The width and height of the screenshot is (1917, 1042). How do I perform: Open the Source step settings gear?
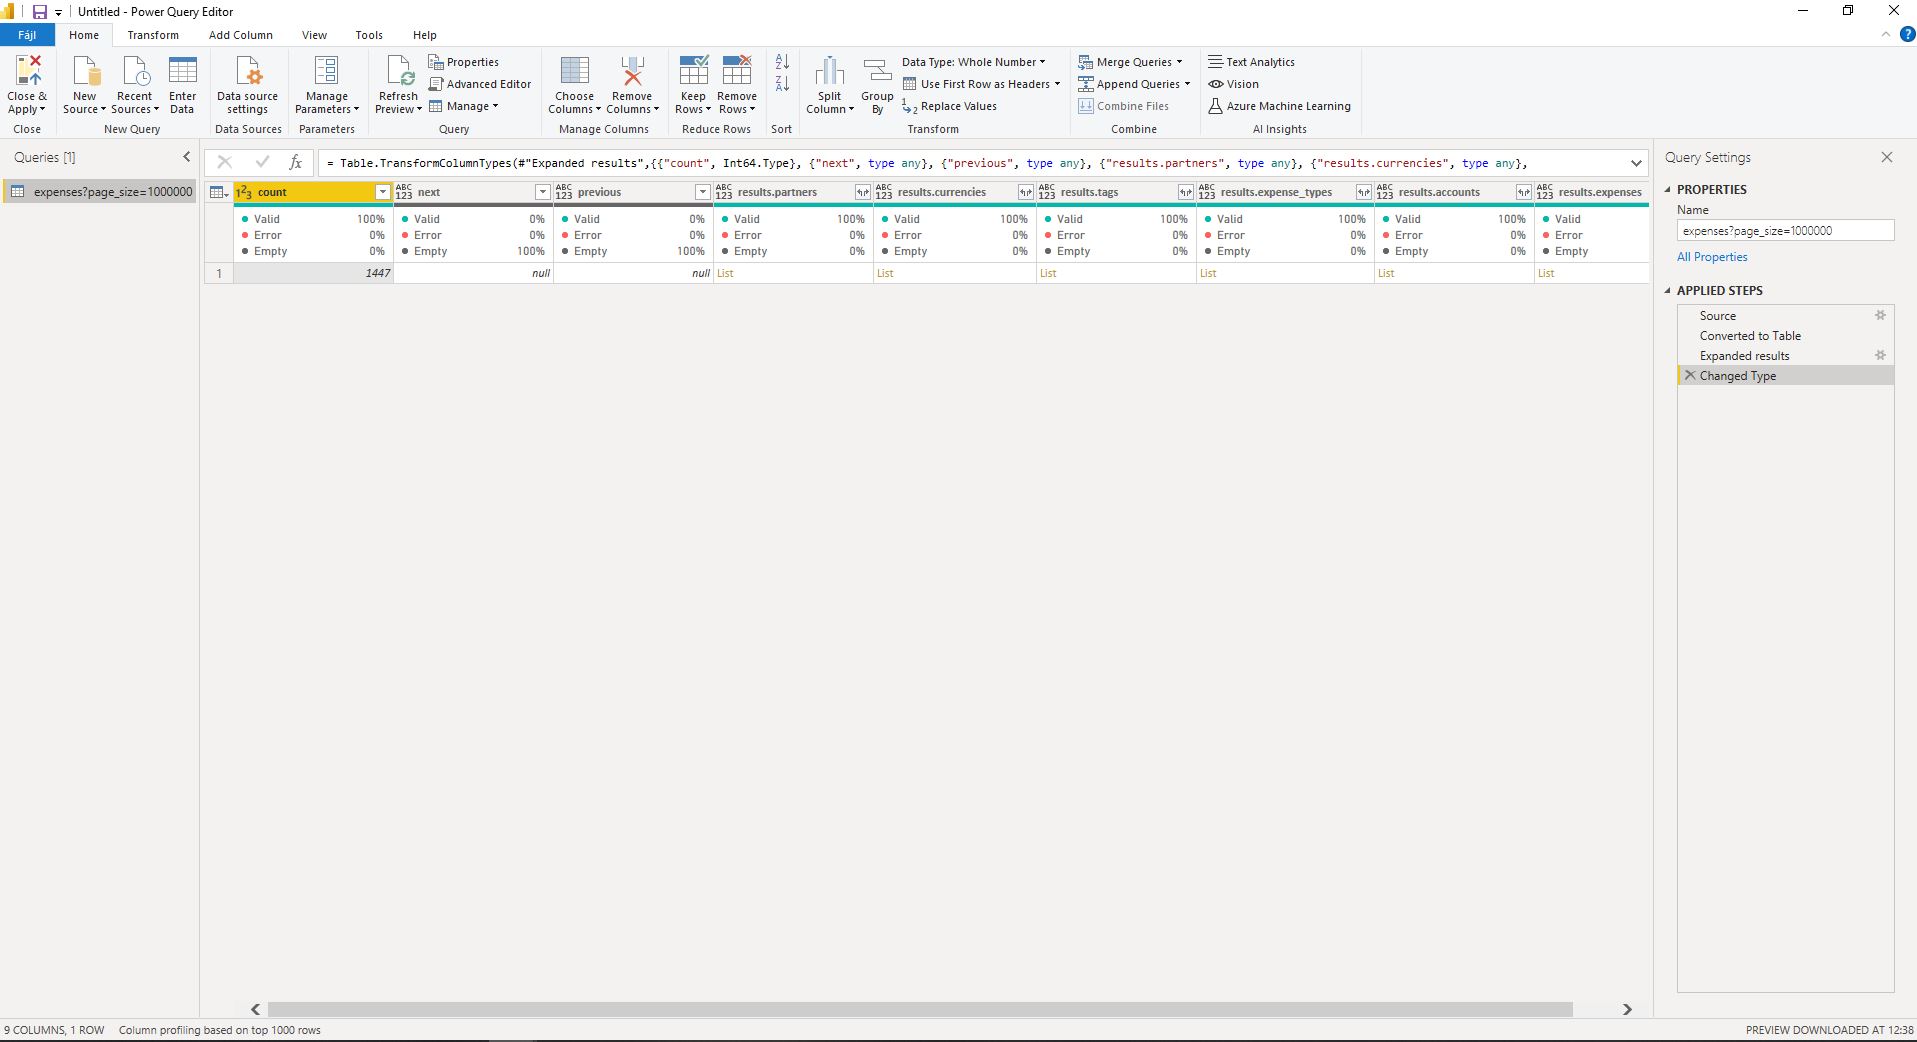tap(1880, 315)
